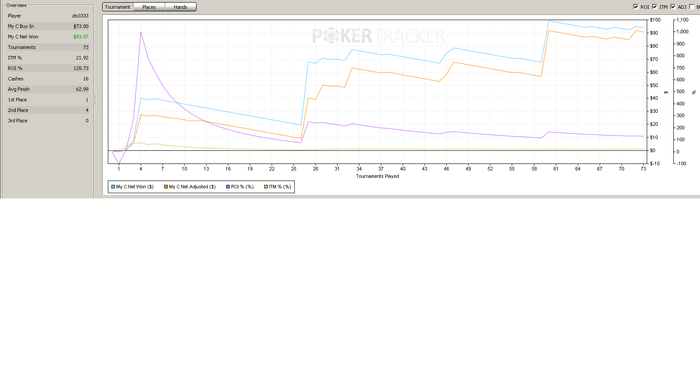Click the panel splitter handle beside Overview
The image size is (700, 375).
95,100
